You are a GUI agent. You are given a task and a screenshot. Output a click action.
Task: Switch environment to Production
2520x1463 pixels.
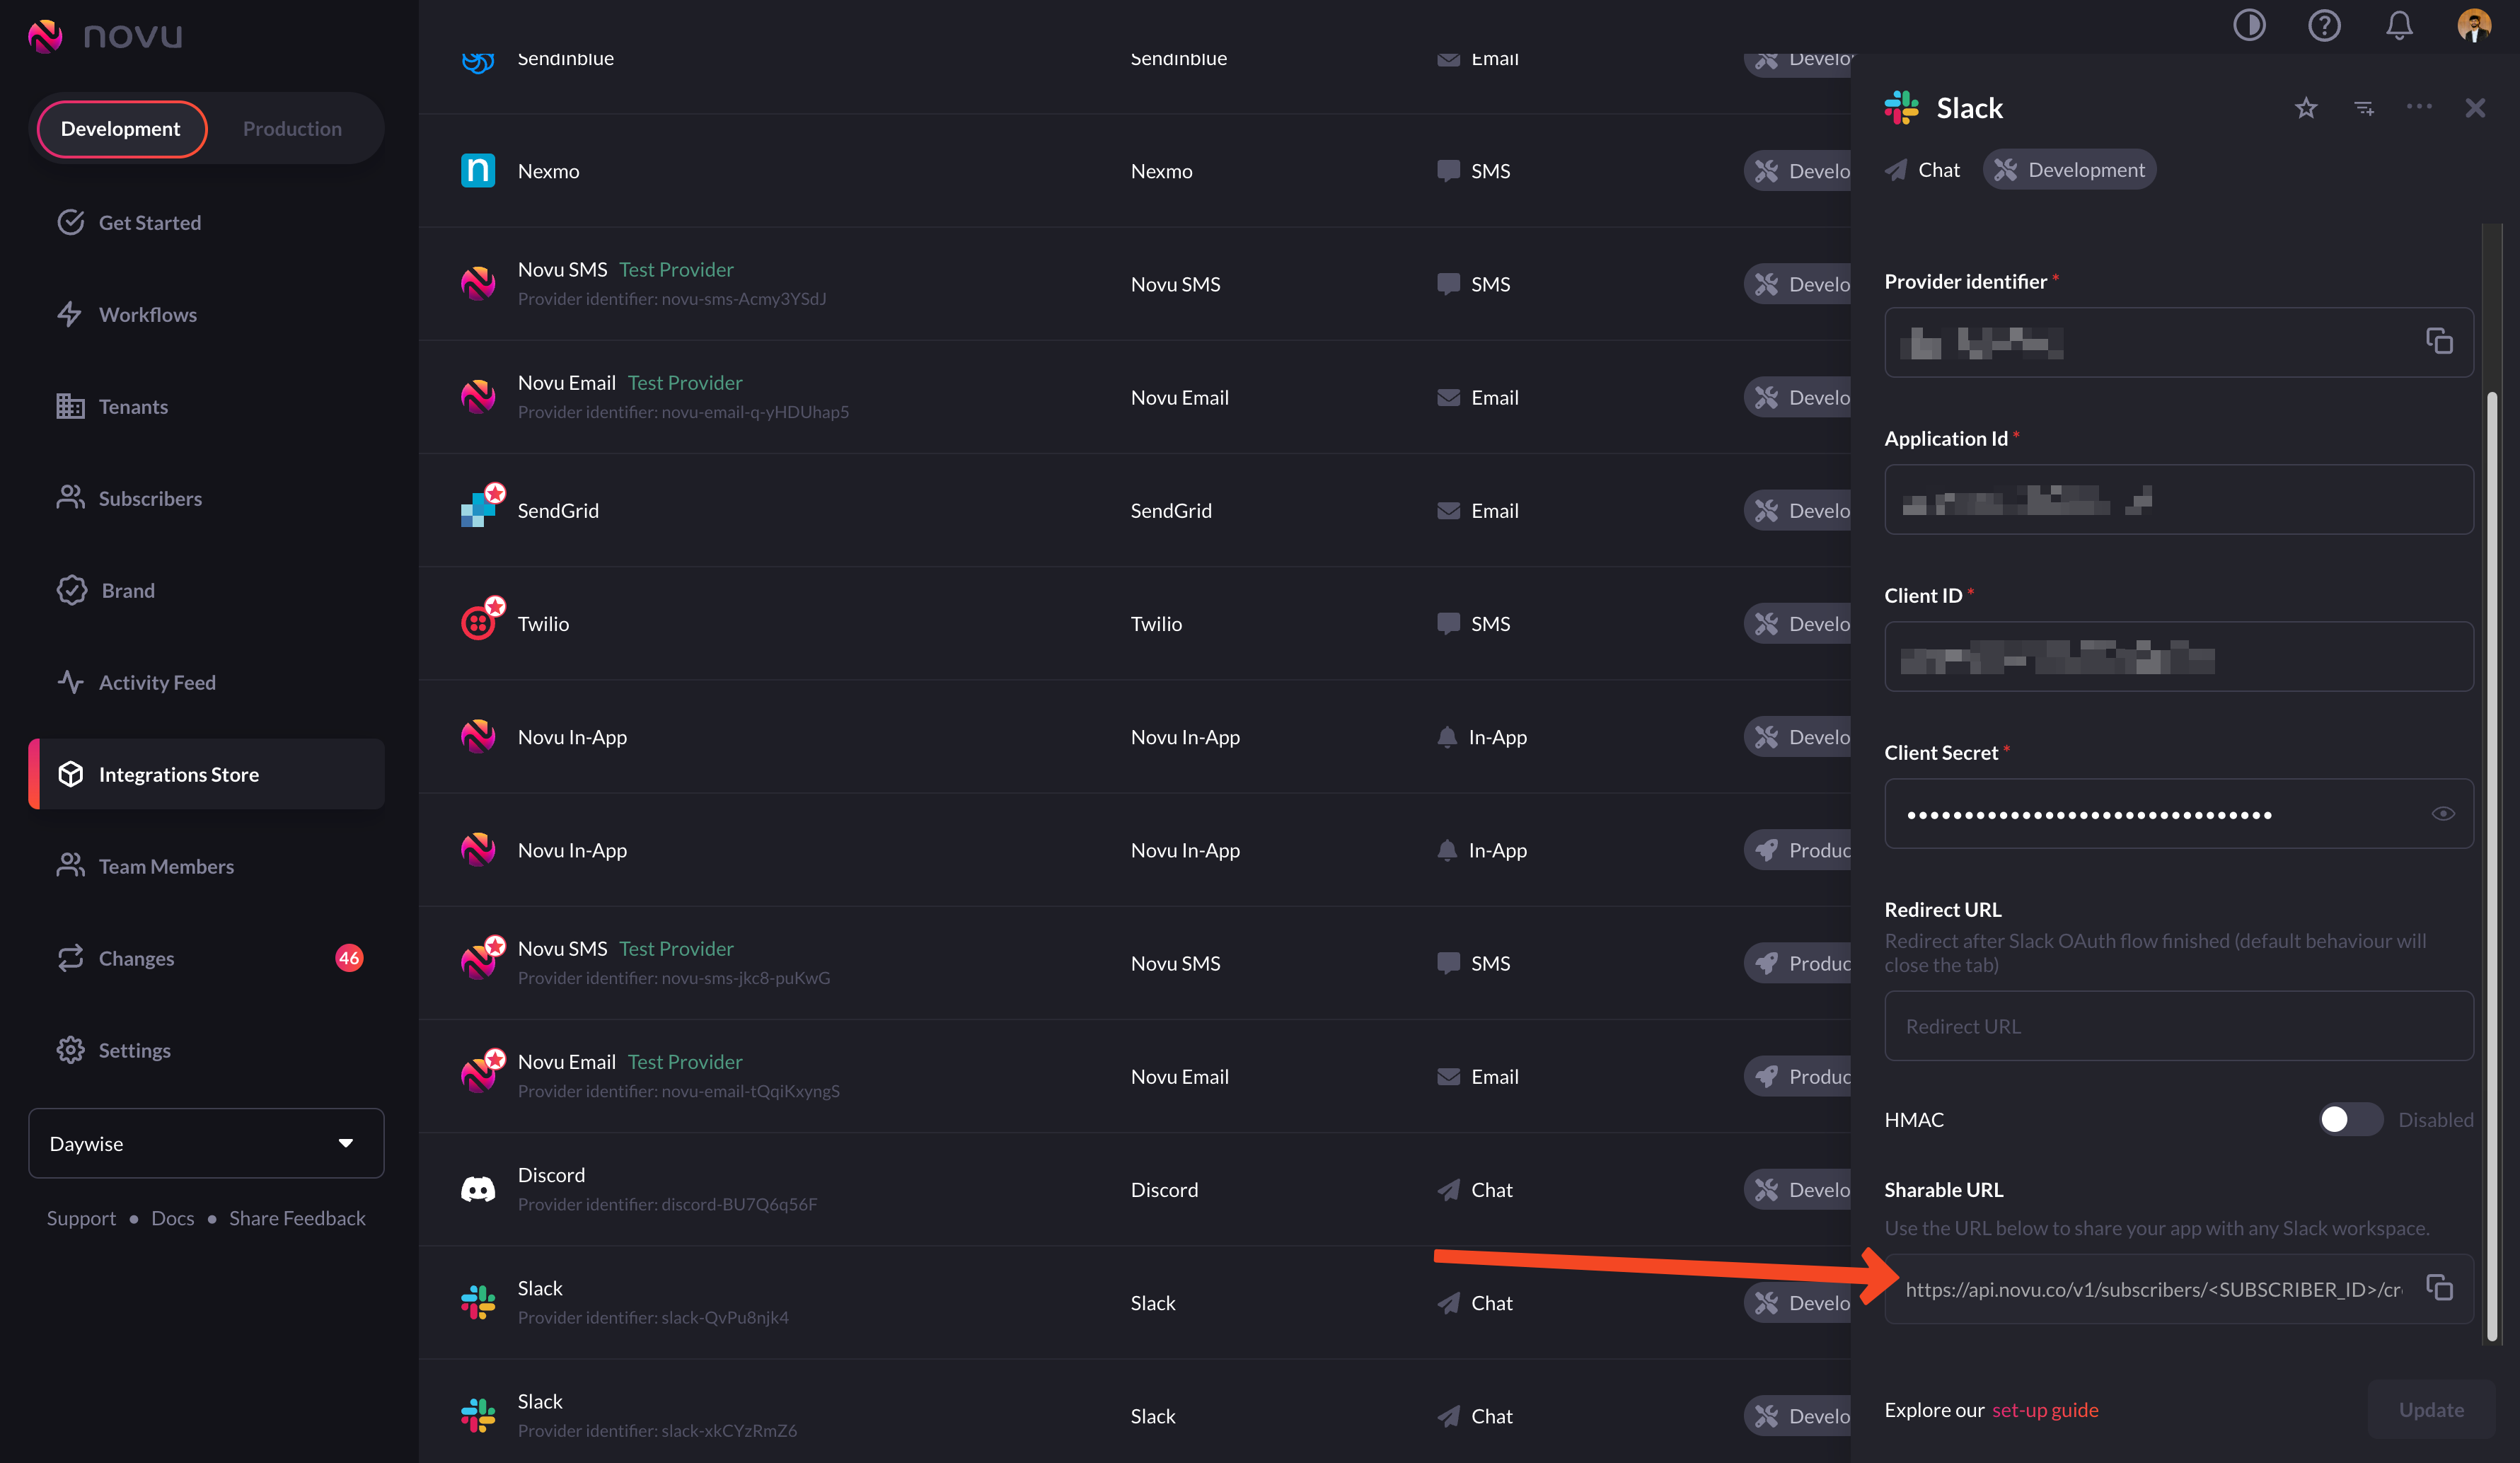point(292,129)
